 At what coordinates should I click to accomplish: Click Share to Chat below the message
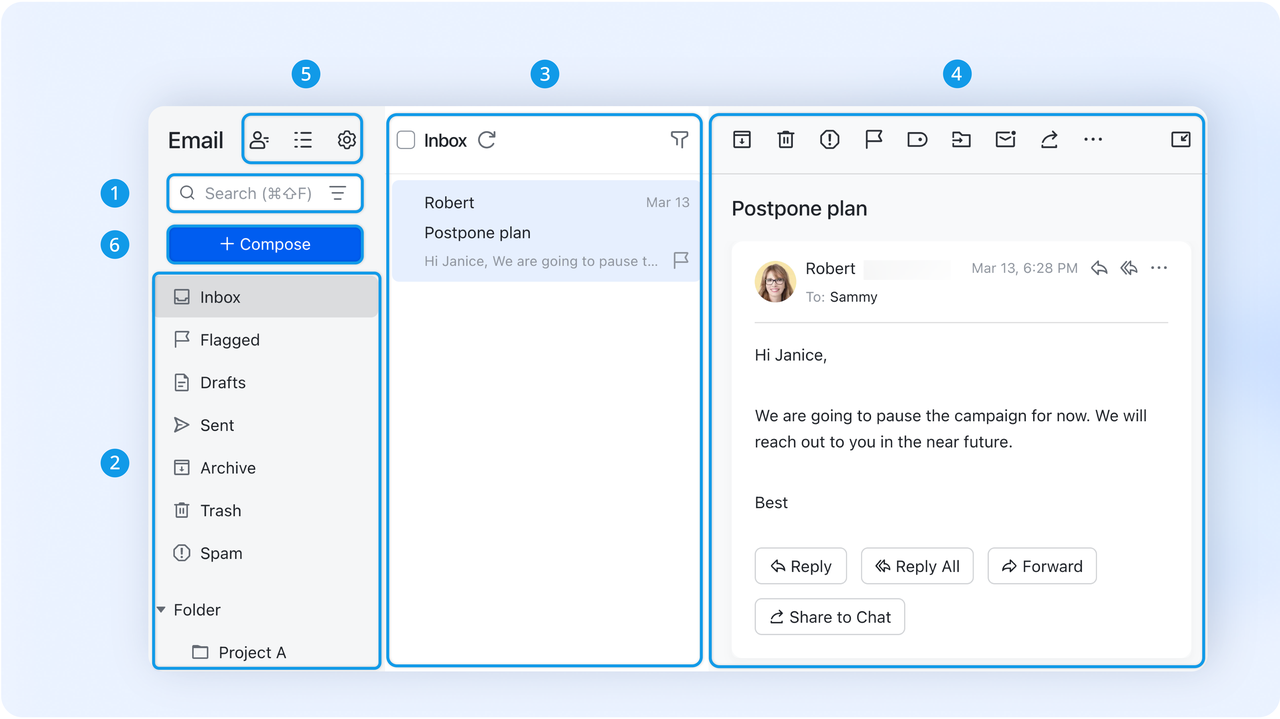[829, 616]
